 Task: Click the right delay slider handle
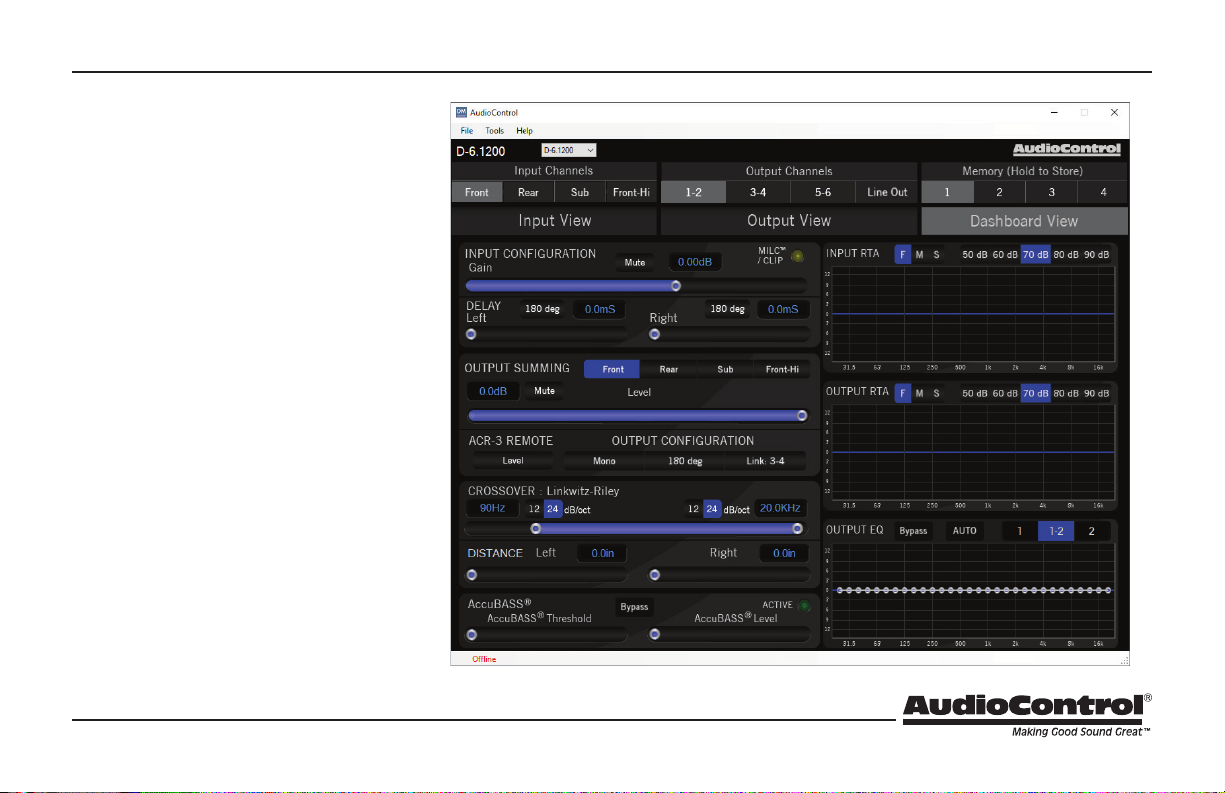[x=654, y=334]
